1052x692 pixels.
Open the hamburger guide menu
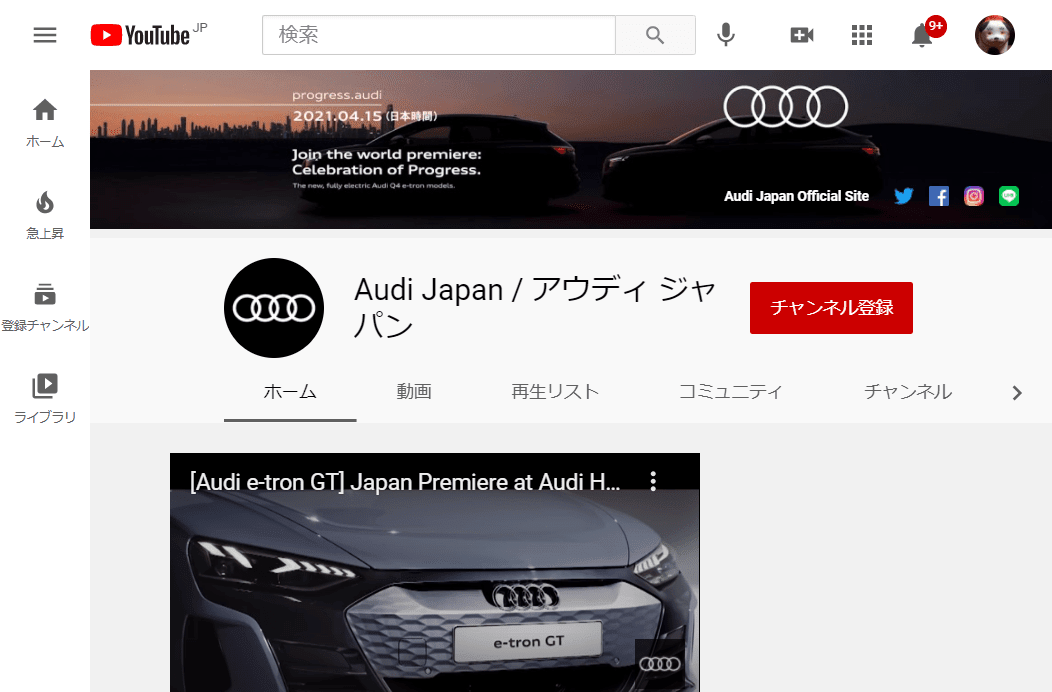45,35
